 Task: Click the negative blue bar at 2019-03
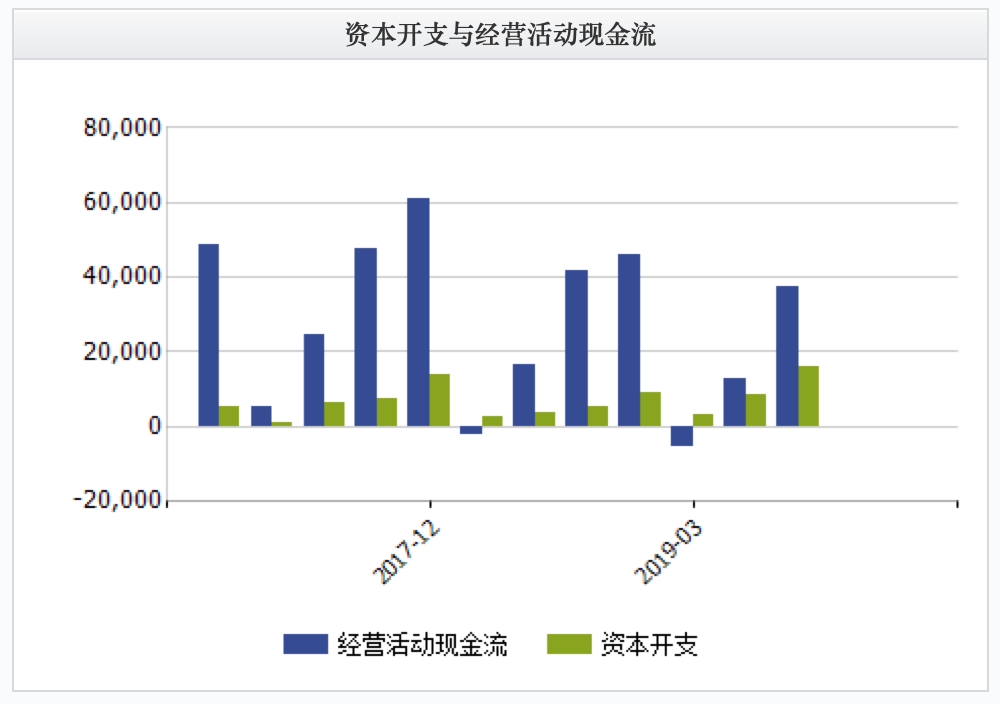682,436
